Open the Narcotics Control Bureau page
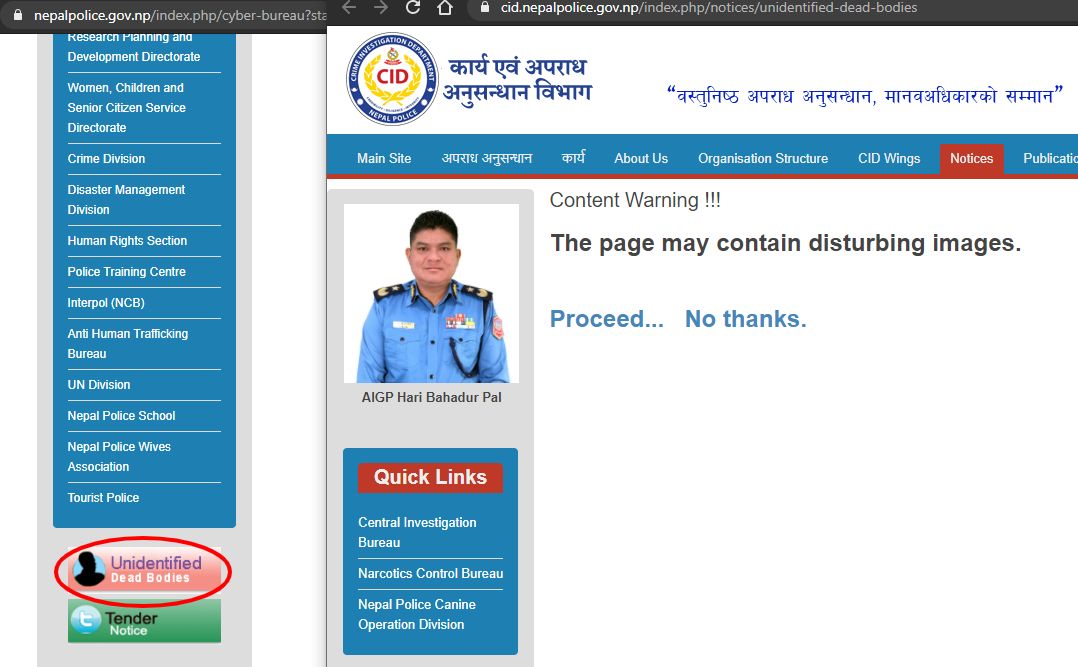 tap(430, 574)
